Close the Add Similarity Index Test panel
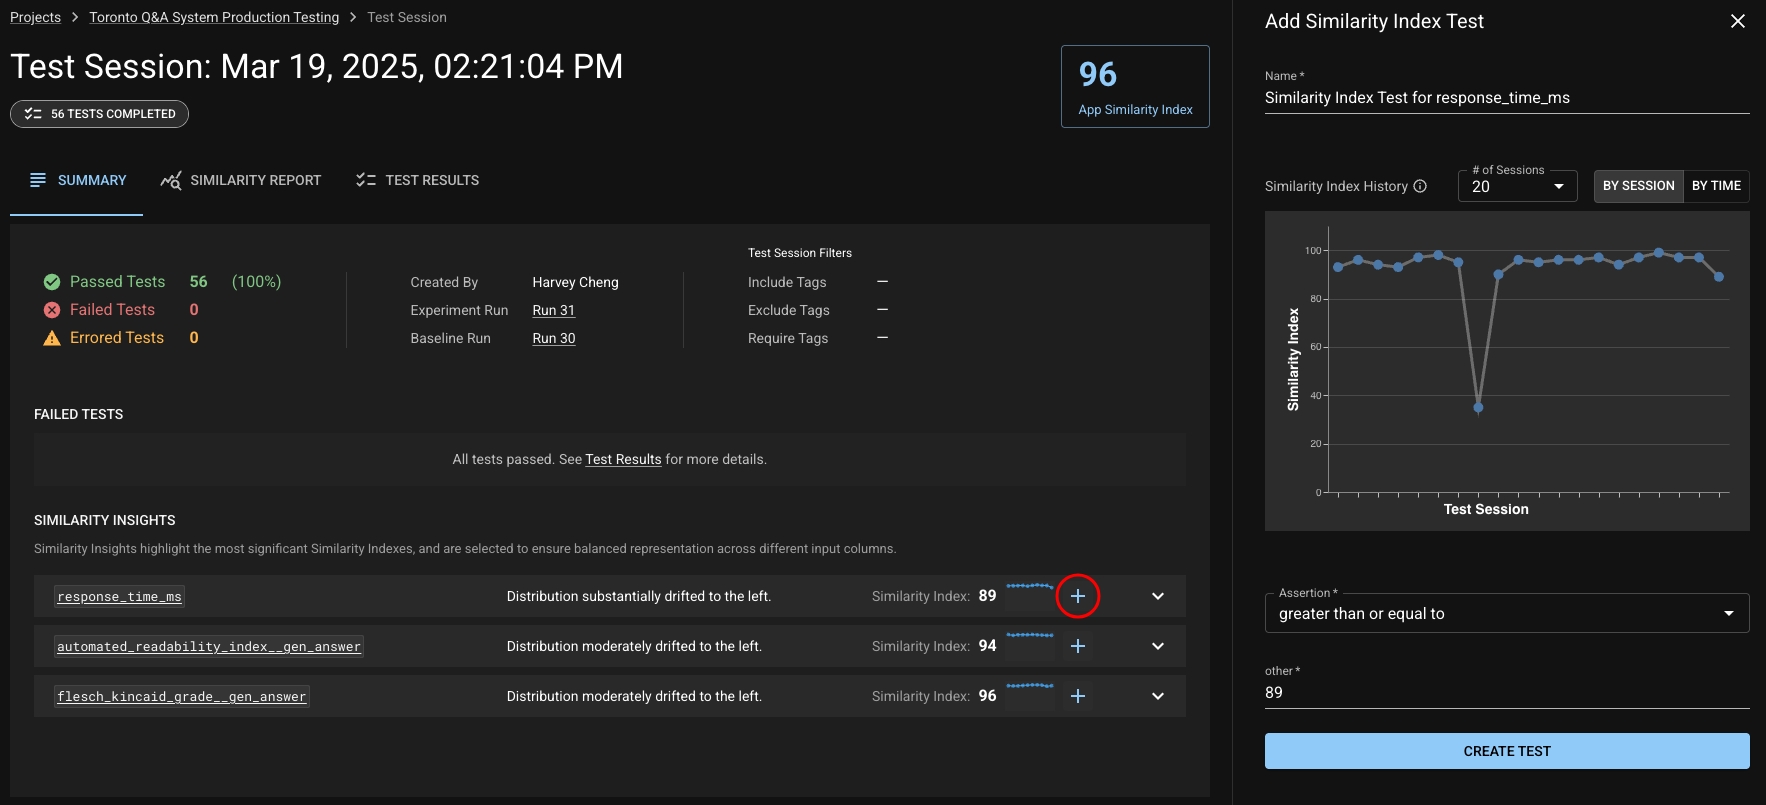The image size is (1766, 805). click(1737, 21)
